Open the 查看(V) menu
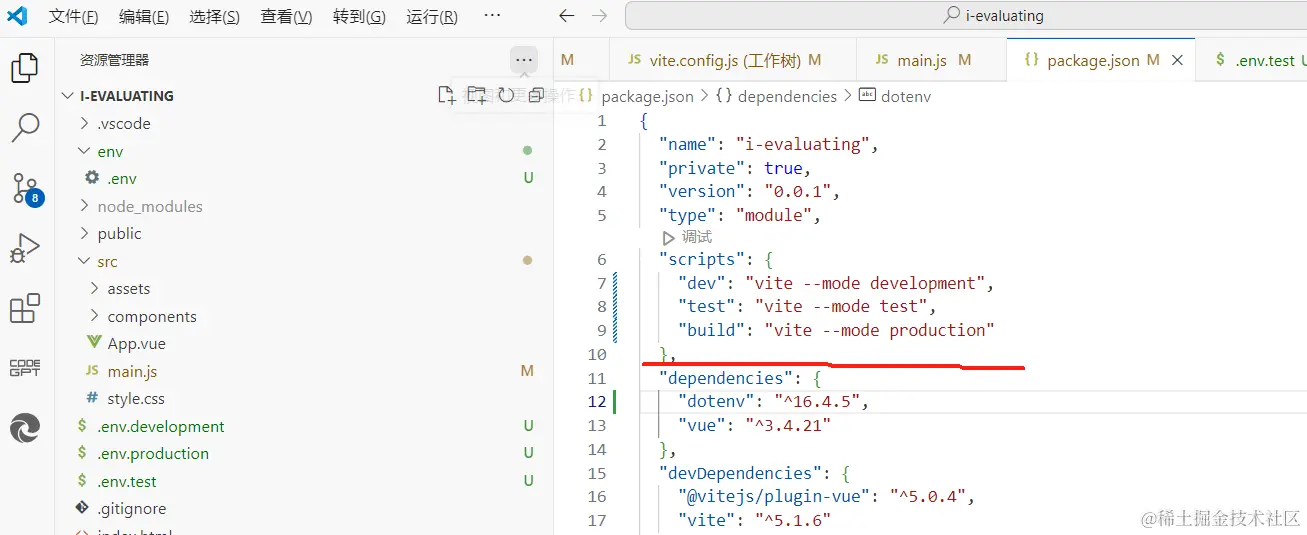The image size is (1307, 535). pos(287,16)
